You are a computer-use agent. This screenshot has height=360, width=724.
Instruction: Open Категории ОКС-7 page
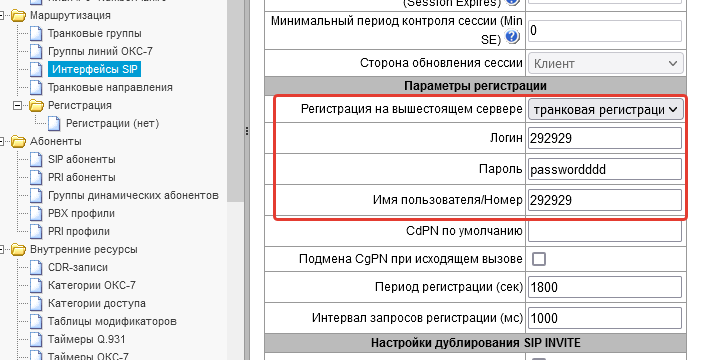tap(91, 285)
